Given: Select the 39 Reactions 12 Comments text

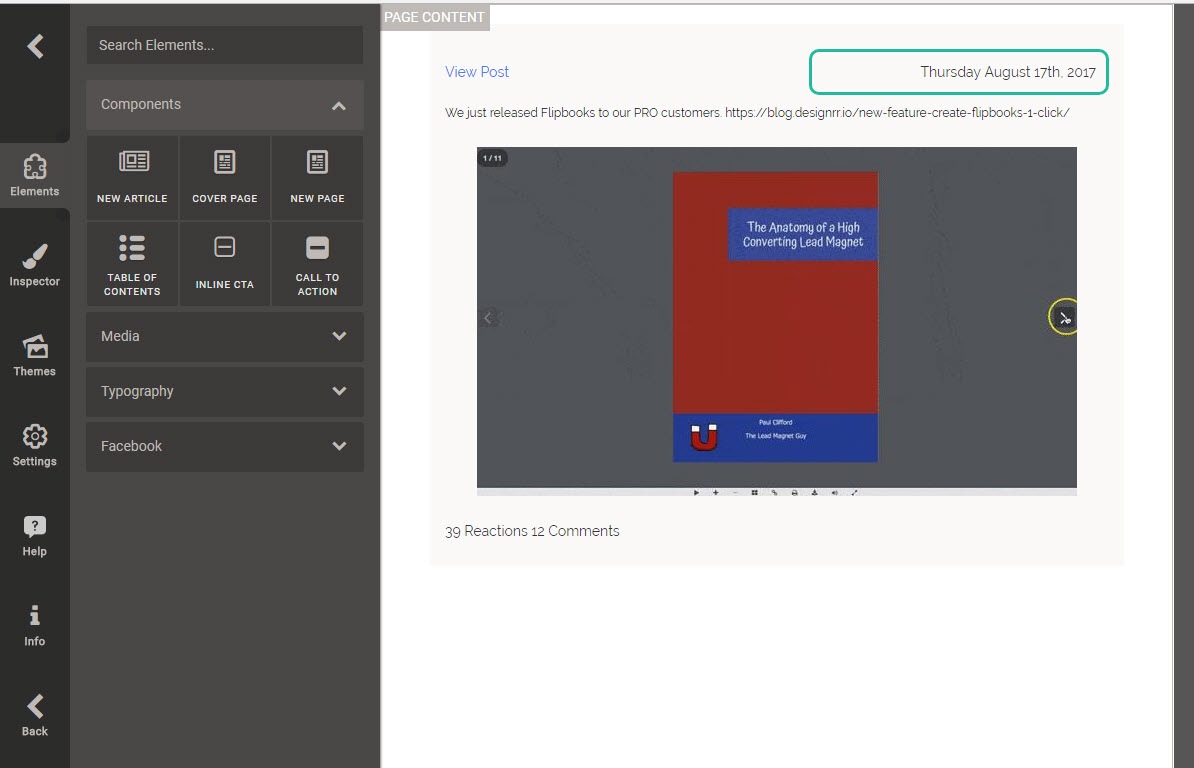Looking at the screenshot, I should tap(532, 531).
